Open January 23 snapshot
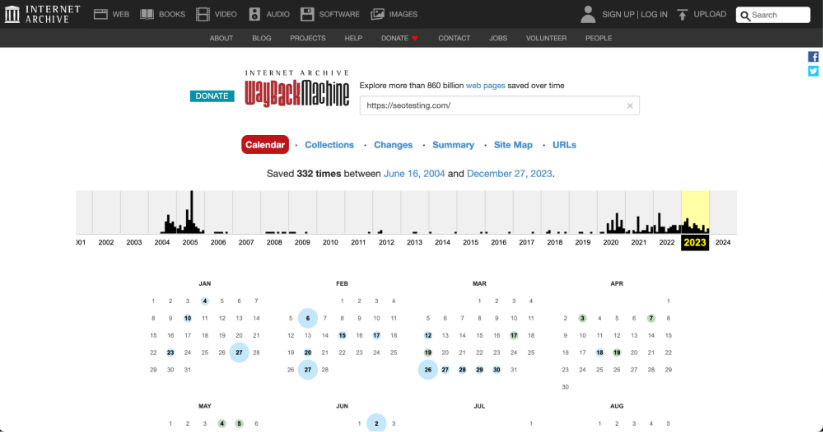This screenshot has height=432, width=823. (x=170, y=352)
